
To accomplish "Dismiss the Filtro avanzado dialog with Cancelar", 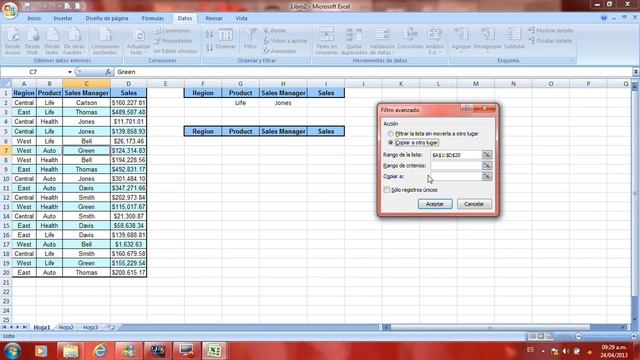I will pyautogui.click(x=474, y=204).
